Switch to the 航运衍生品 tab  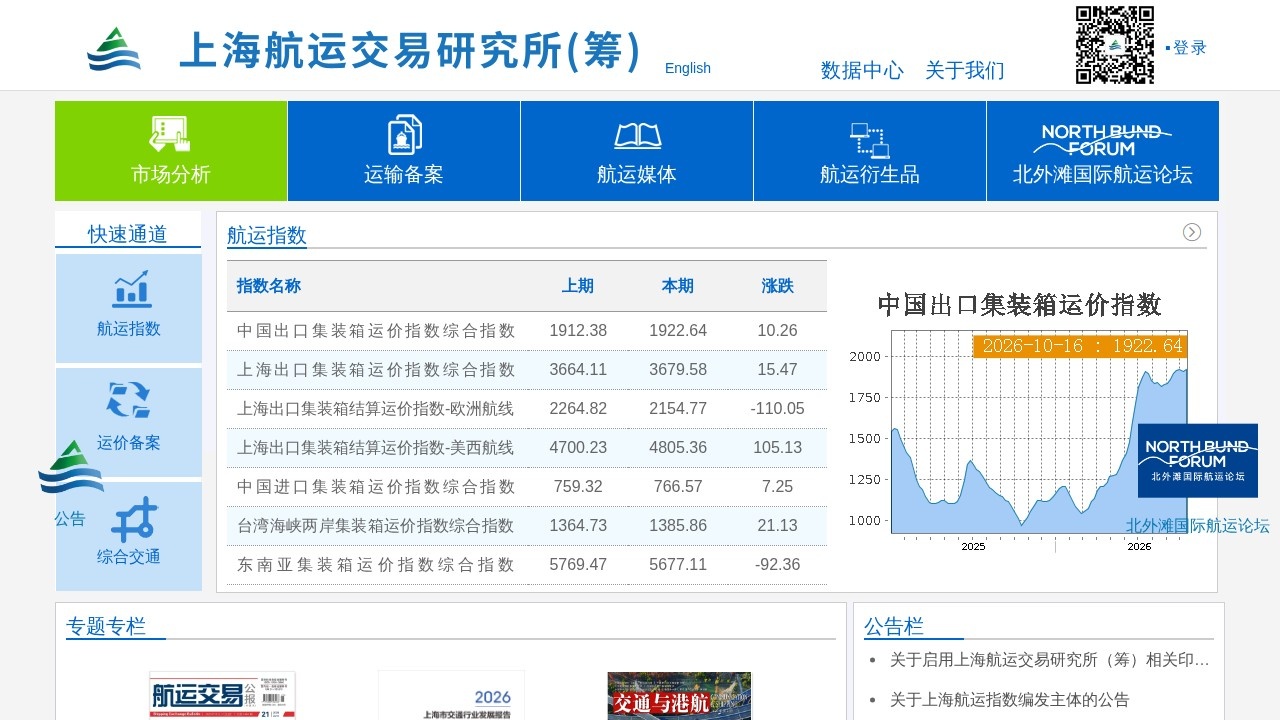tap(870, 151)
